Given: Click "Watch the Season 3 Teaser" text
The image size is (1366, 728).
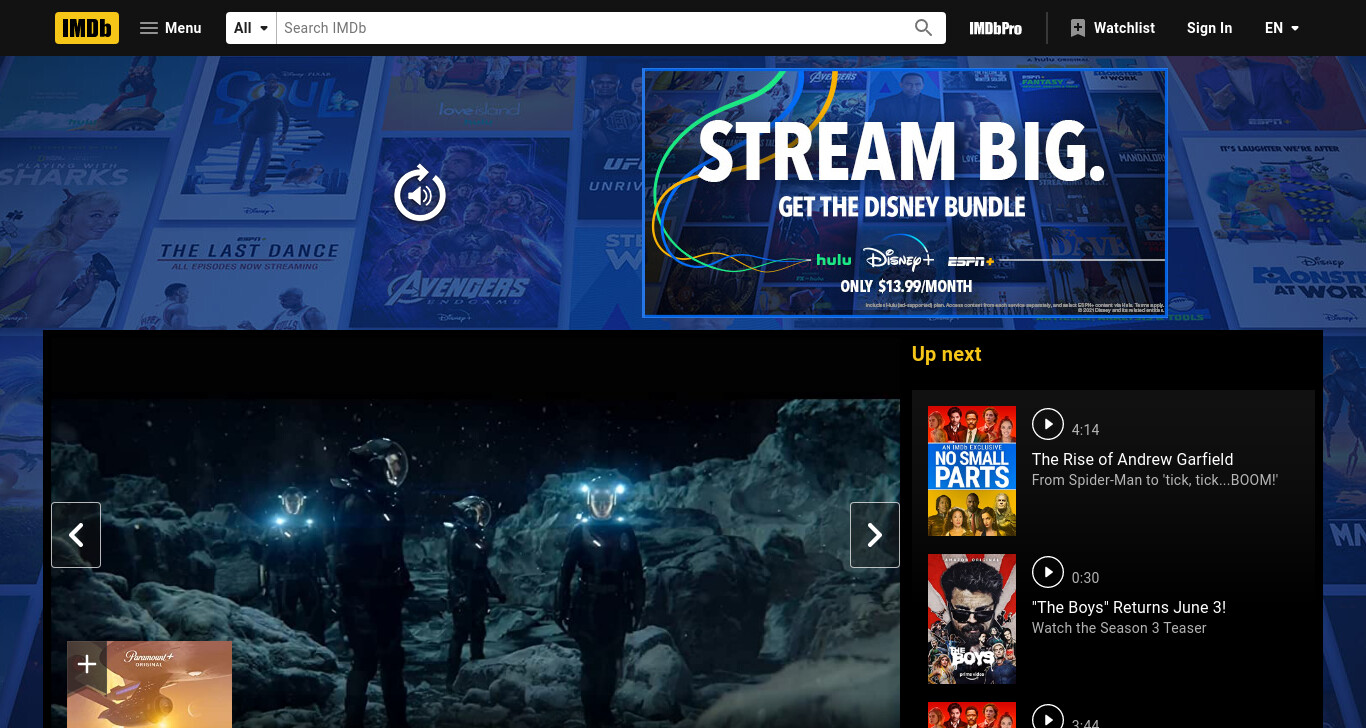Looking at the screenshot, I should (x=1119, y=628).
